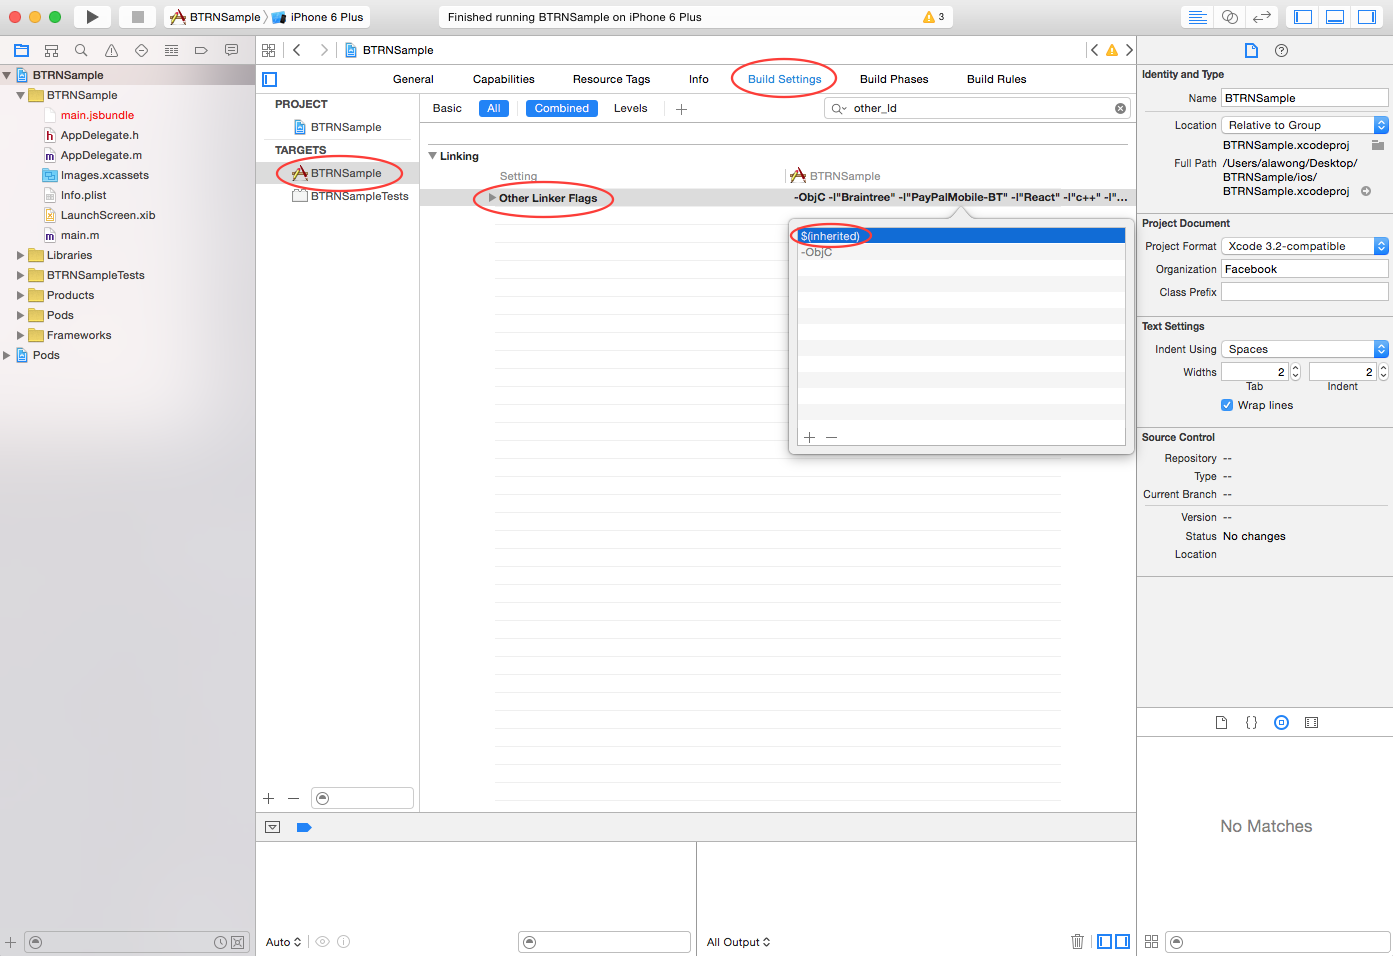Open the Location Relative to Group dropdown
1393x956 pixels.
1305,125
